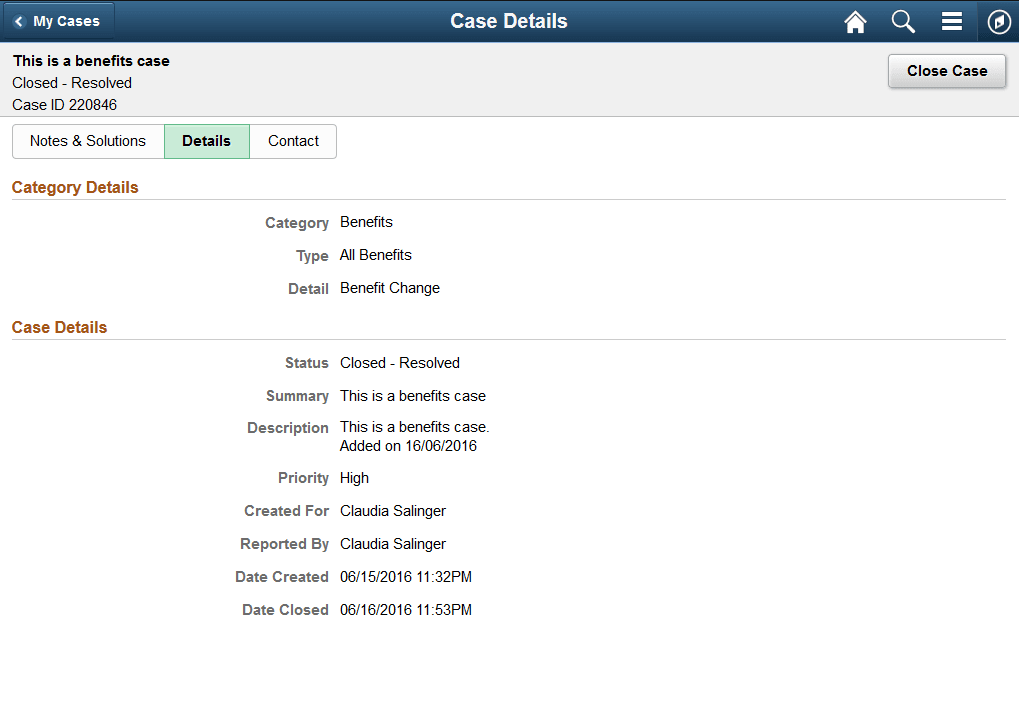Click the Priority field label
The width and height of the screenshot is (1019, 709).
tap(303, 478)
